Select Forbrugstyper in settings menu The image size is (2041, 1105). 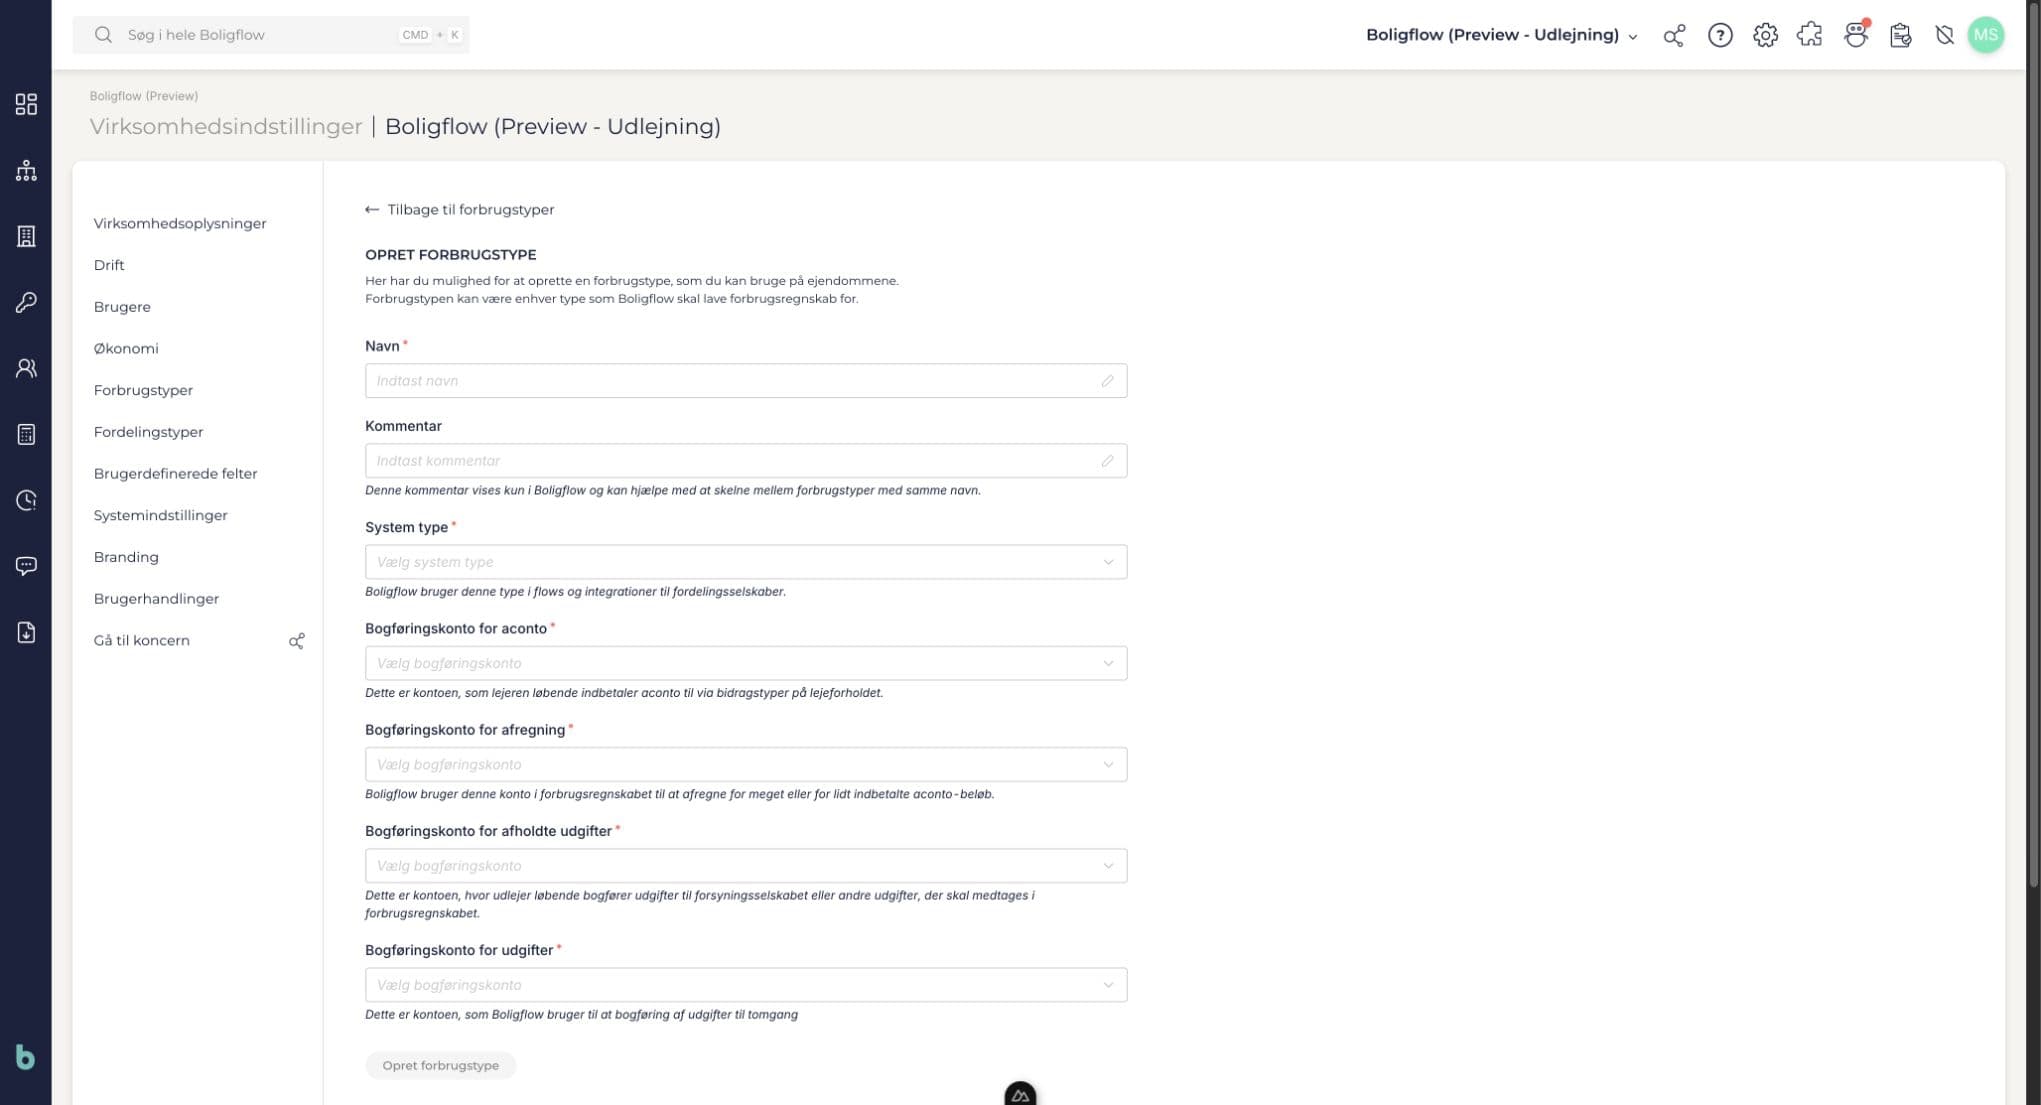pos(143,390)
